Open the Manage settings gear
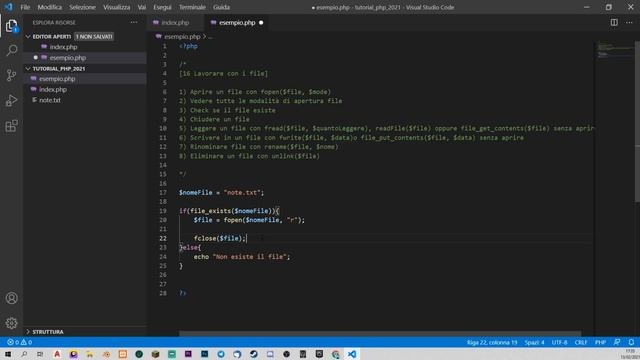The image size is (640, 360). (11, 323)
